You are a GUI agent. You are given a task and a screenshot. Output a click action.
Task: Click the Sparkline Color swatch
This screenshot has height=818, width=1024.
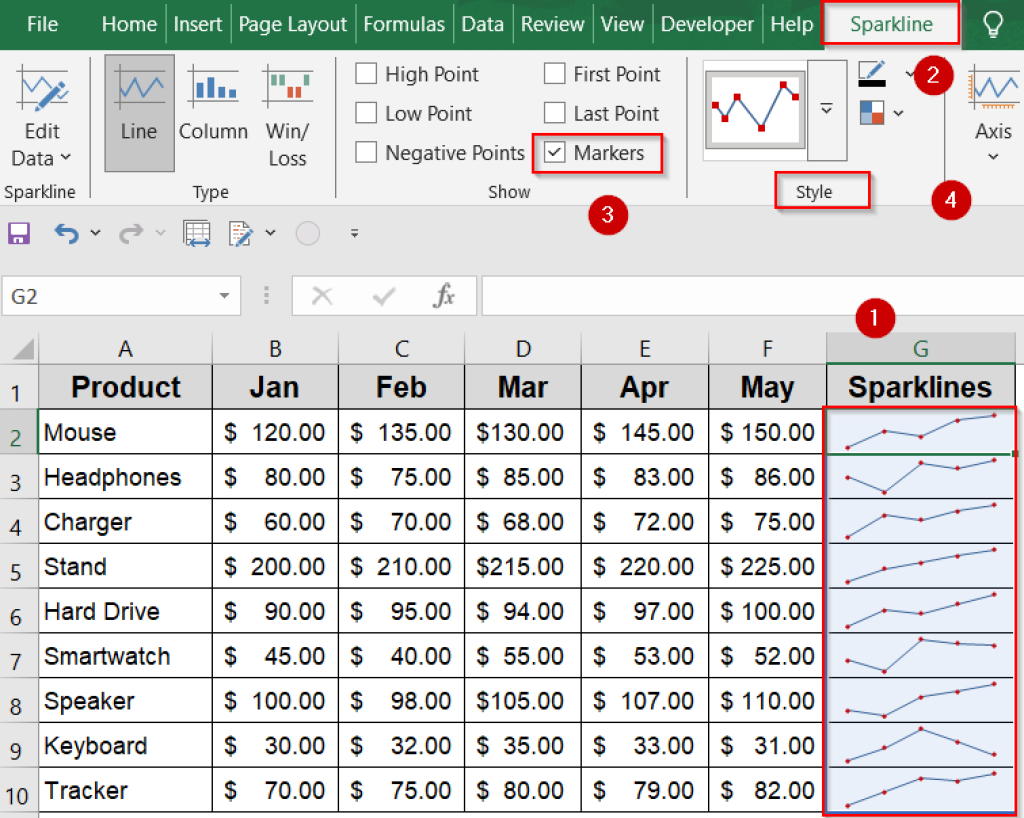pyautogui.click(x=870, y=73)
